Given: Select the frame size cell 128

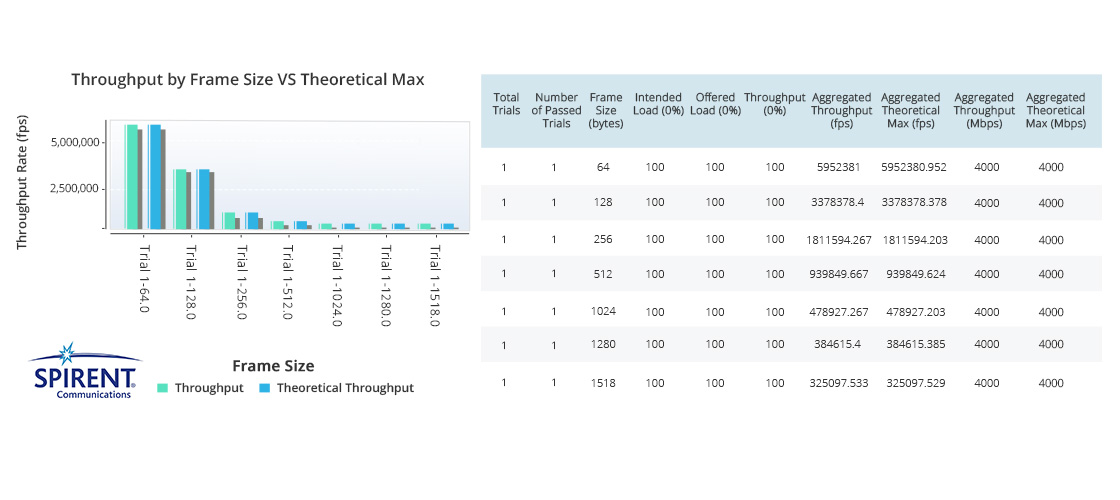Looking at the screenshot, I should (x=604, y=202).
